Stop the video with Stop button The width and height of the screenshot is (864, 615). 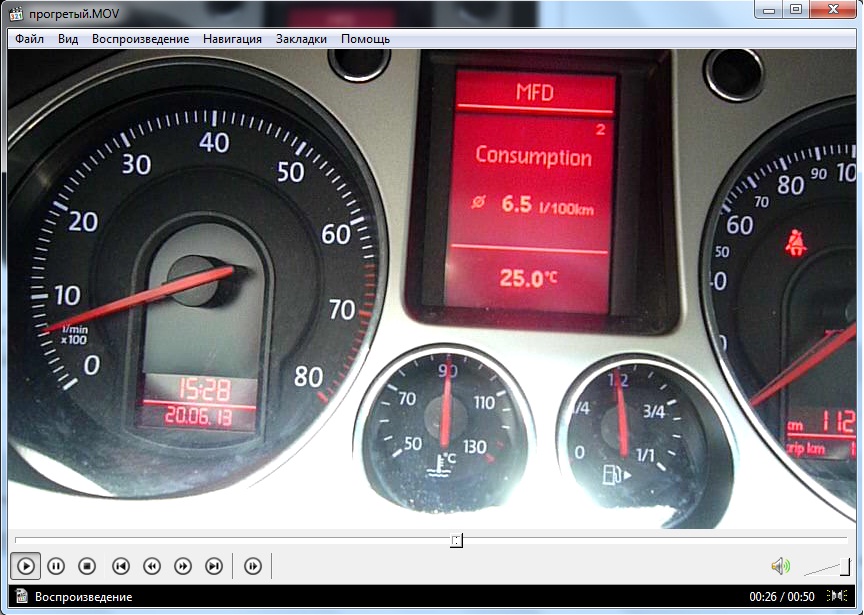click(87, 566)
